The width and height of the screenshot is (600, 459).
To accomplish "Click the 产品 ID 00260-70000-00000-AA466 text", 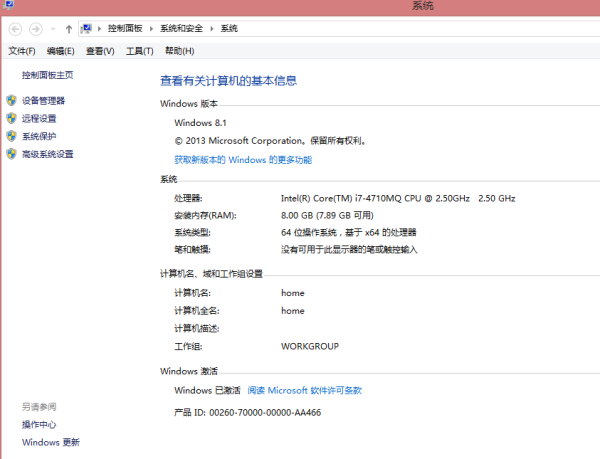I will 248,413.
